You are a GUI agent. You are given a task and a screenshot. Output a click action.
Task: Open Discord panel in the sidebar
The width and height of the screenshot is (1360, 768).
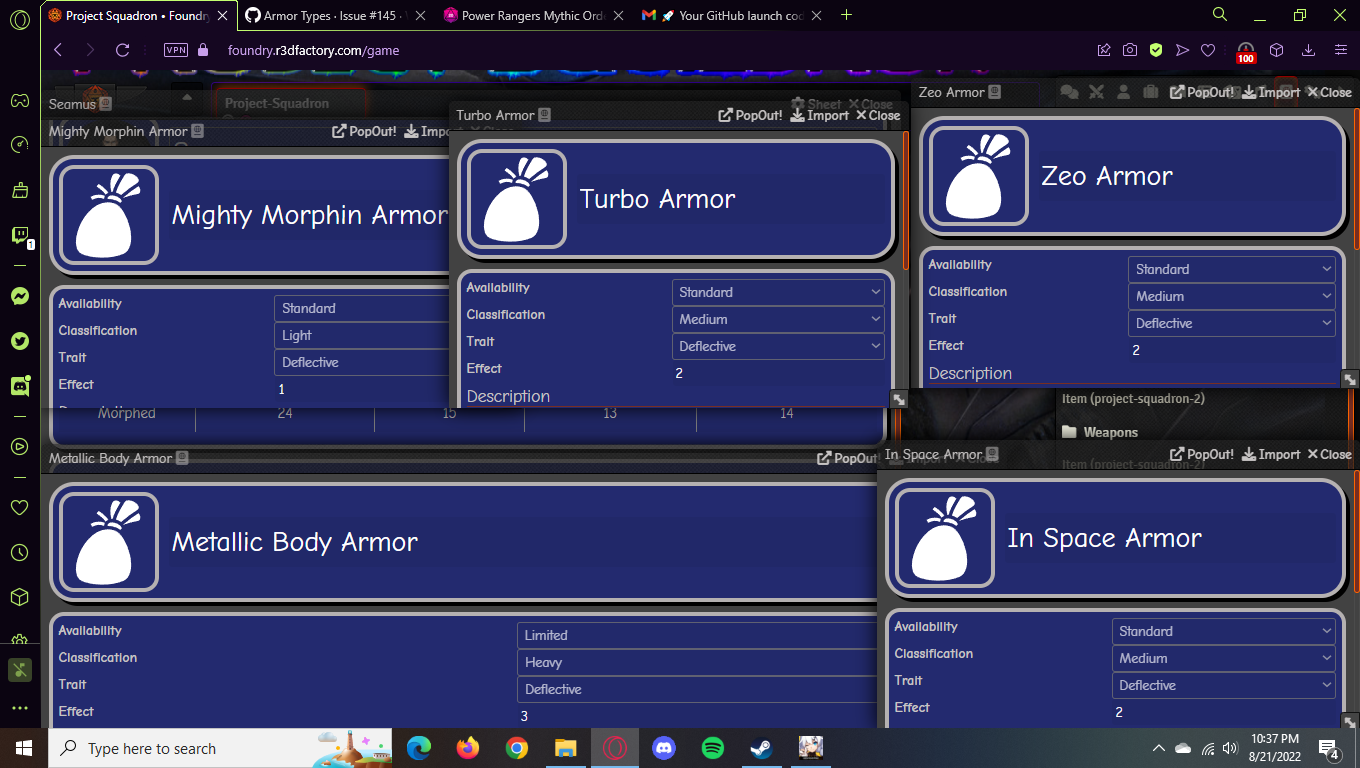pyautogui.click(x=19, y=386)
